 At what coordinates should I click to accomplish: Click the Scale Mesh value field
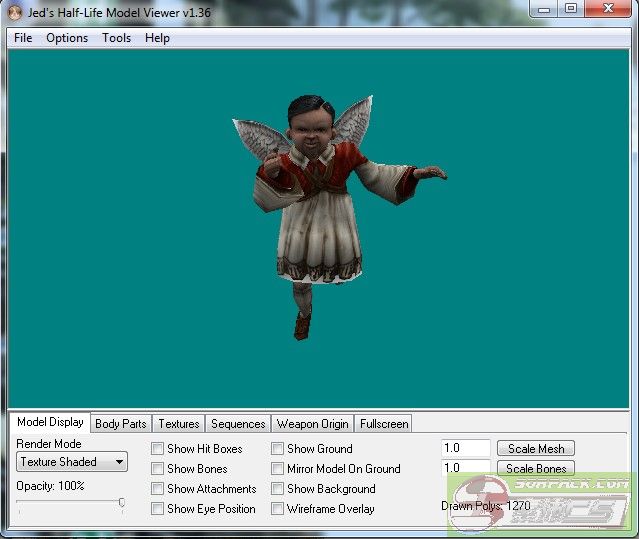[466, 448]
